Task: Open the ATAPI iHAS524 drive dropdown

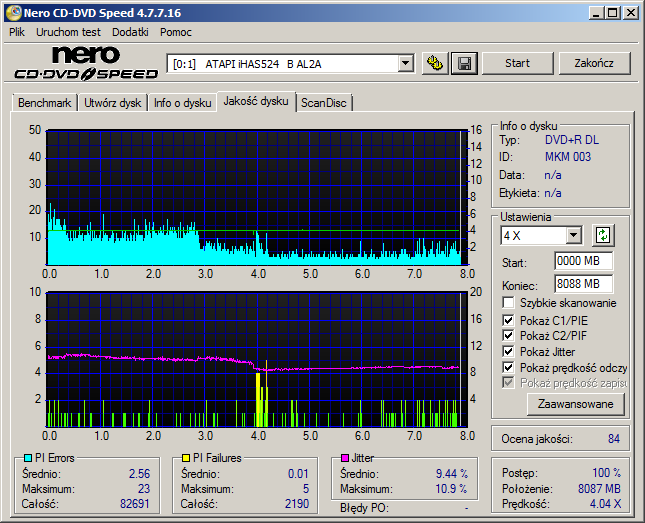Action: (406, 63)
